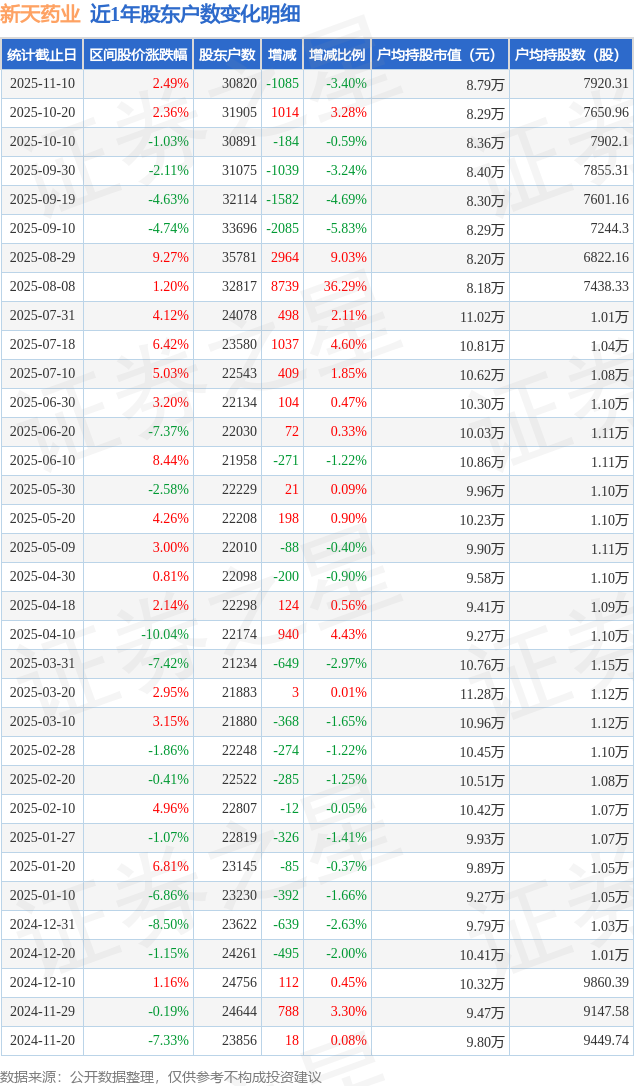634x1086 pixels.
Task: Click the 2024-11-20 date cell
Action: coord(42,1041)
